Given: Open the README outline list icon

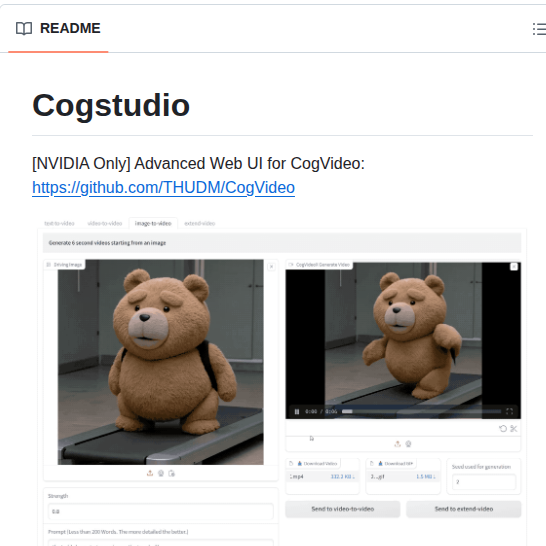Looking at the screenshot, I should point(539,29).
